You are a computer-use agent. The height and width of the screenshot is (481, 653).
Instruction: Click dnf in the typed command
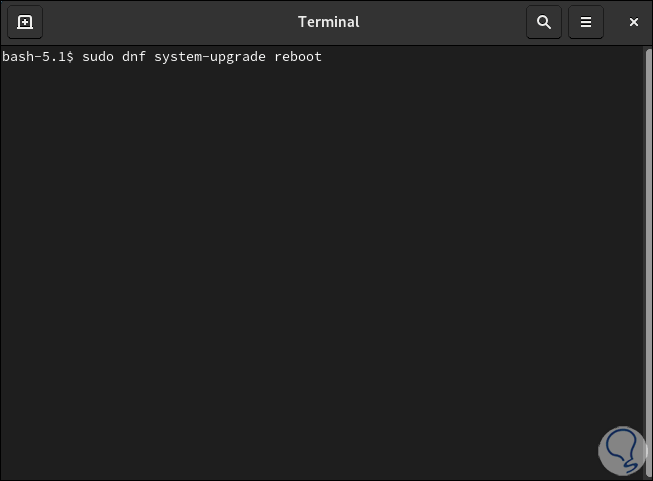pos(134,57)
